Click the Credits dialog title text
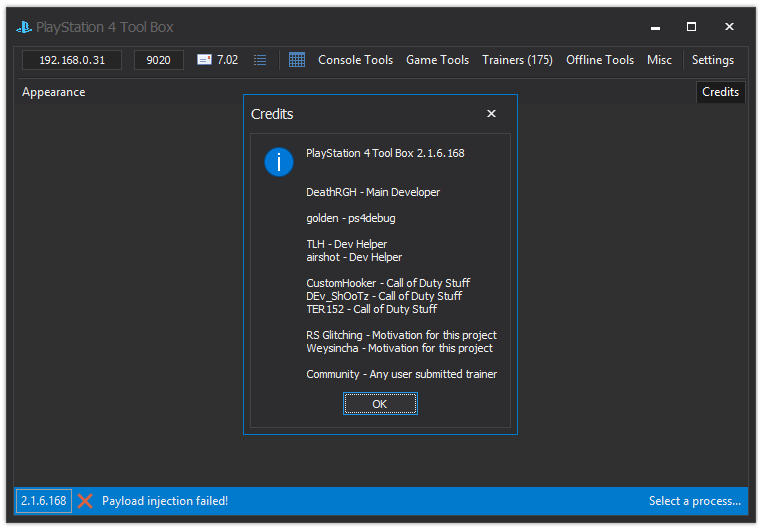Viewport: 758px width, 530px height. pyautogui.click(x=272, y=114)
